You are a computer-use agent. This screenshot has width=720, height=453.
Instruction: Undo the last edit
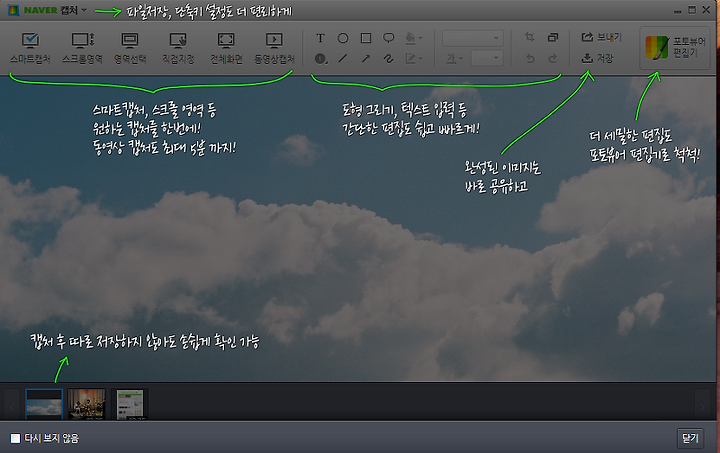(530, 59)
